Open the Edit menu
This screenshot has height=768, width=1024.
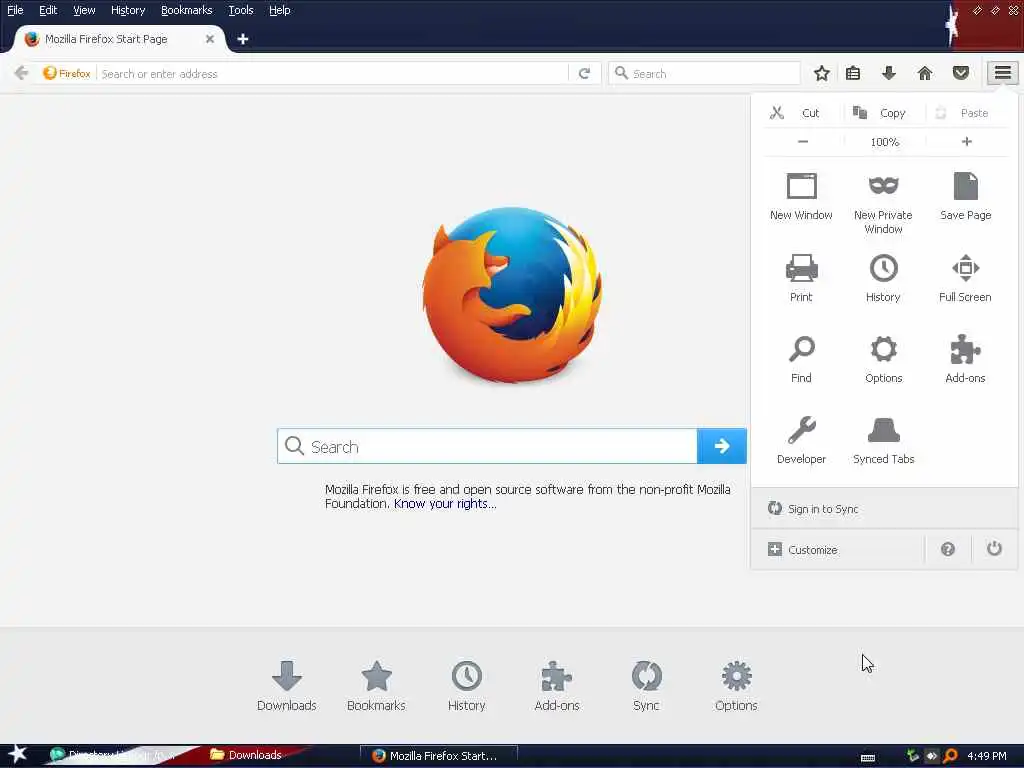tap(48, 10)
